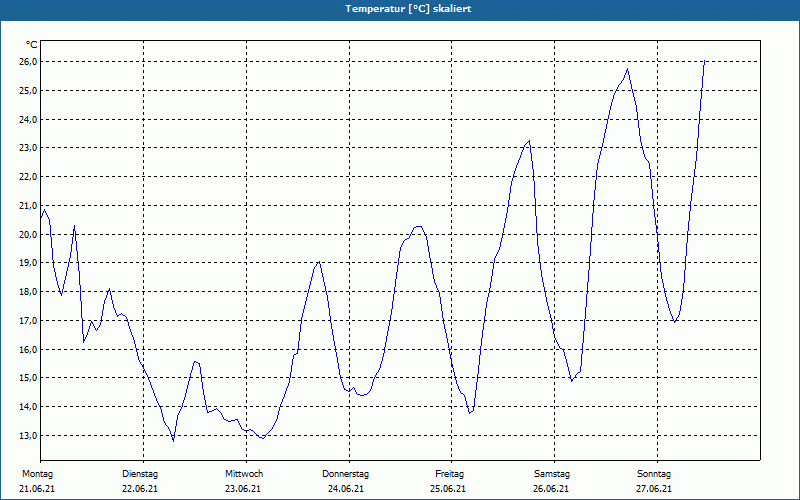This screenshot has width=800, height=500.
Task: Click the 15,0 y-axis value
Action: point(28,378)
